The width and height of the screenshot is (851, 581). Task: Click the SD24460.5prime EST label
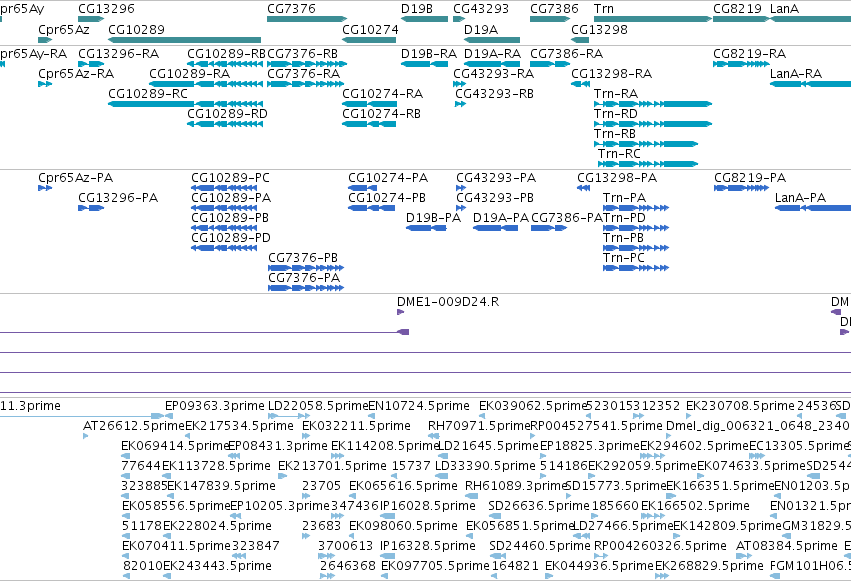pyautogui.click(x=539, y=546)
